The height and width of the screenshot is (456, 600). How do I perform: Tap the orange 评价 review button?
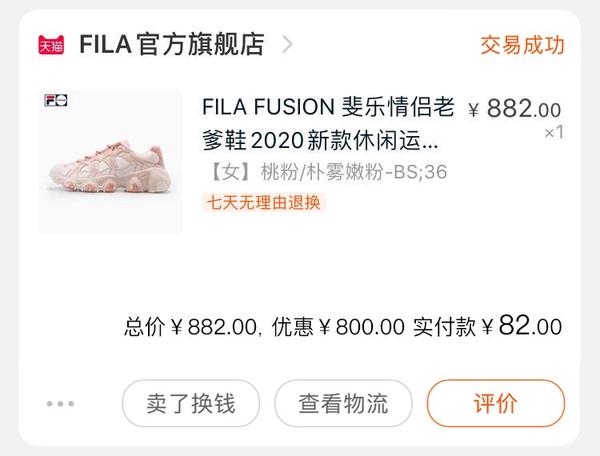tap(495, 404)
